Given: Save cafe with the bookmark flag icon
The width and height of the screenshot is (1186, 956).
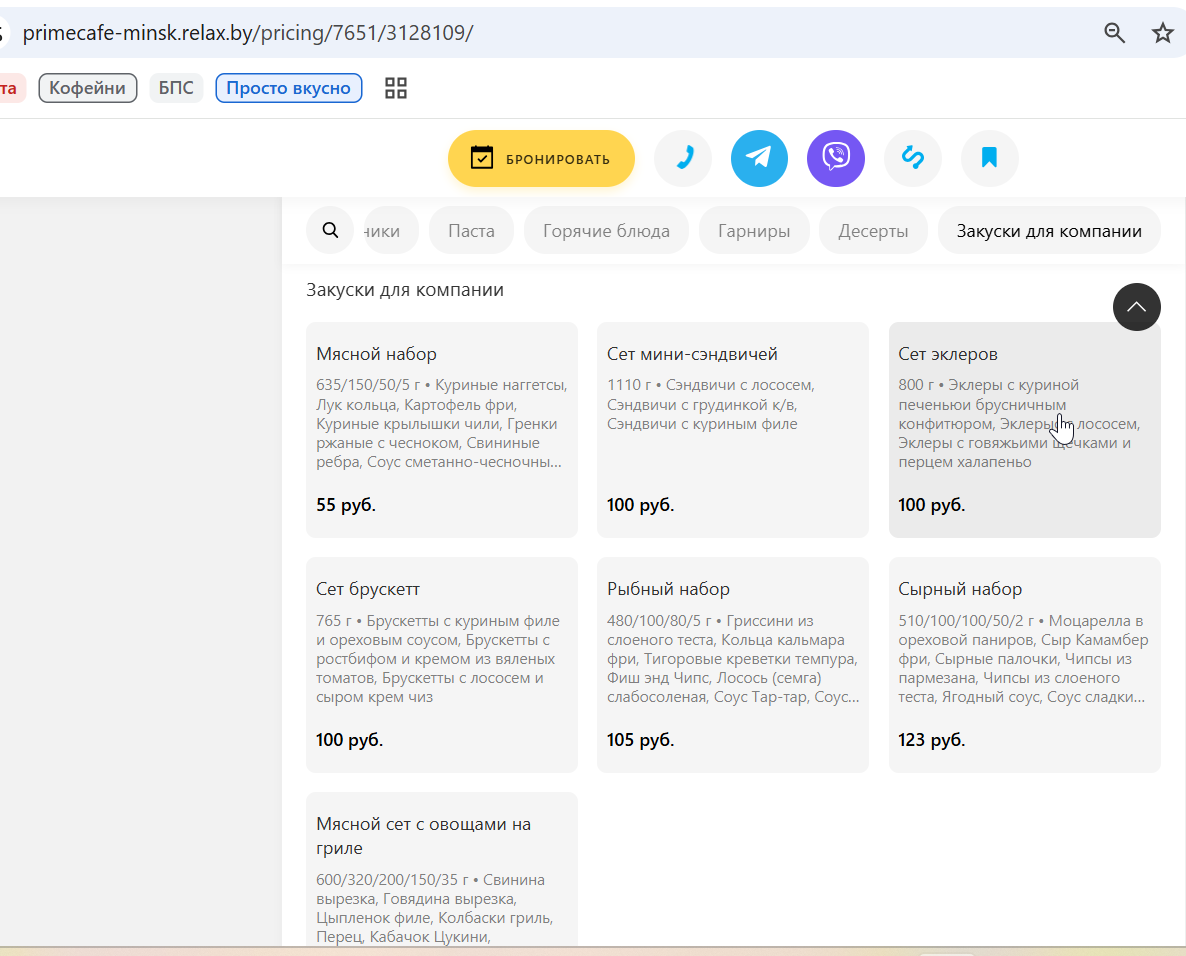Looking at the screenshot, I should pos(989,158).
